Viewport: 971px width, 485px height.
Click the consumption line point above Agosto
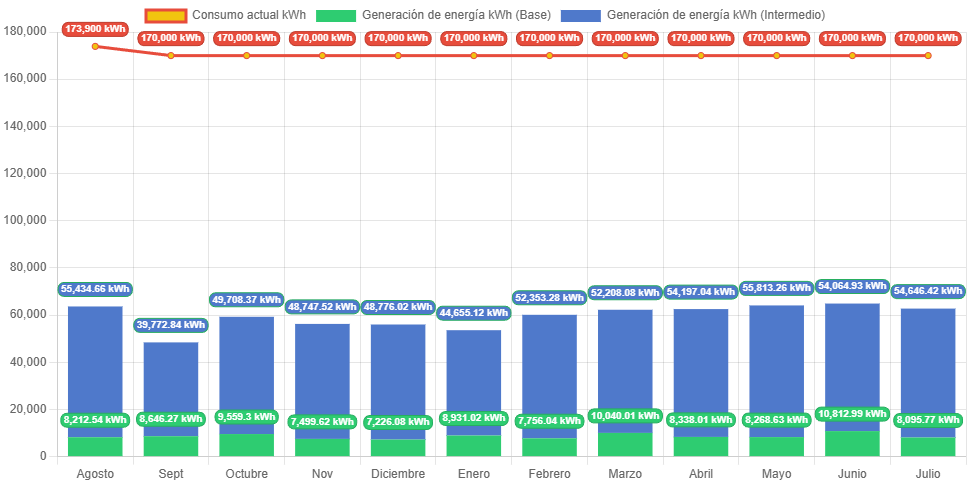coord(95,46)
